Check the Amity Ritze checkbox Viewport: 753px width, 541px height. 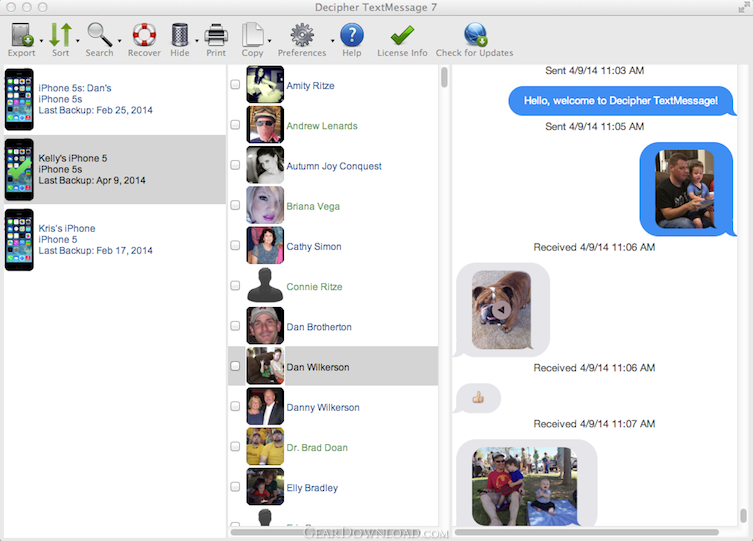[235, 84]
